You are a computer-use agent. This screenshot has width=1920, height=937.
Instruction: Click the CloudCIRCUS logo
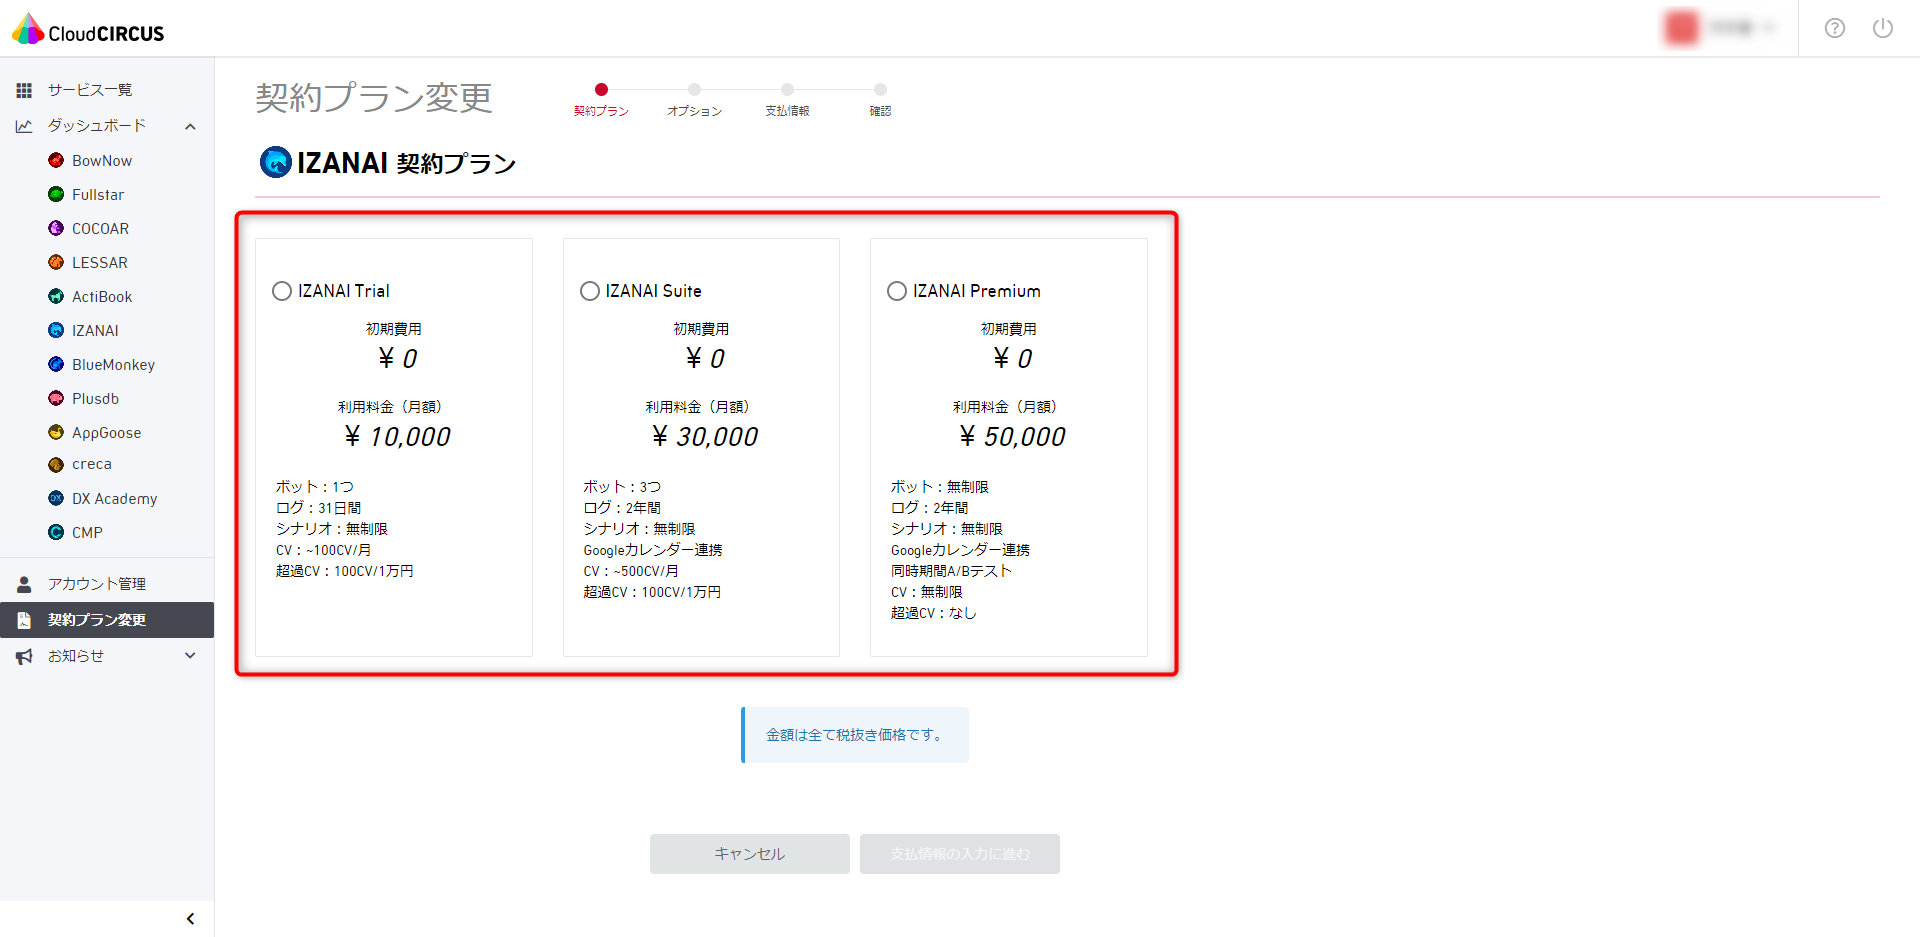[x=88, y=29]
